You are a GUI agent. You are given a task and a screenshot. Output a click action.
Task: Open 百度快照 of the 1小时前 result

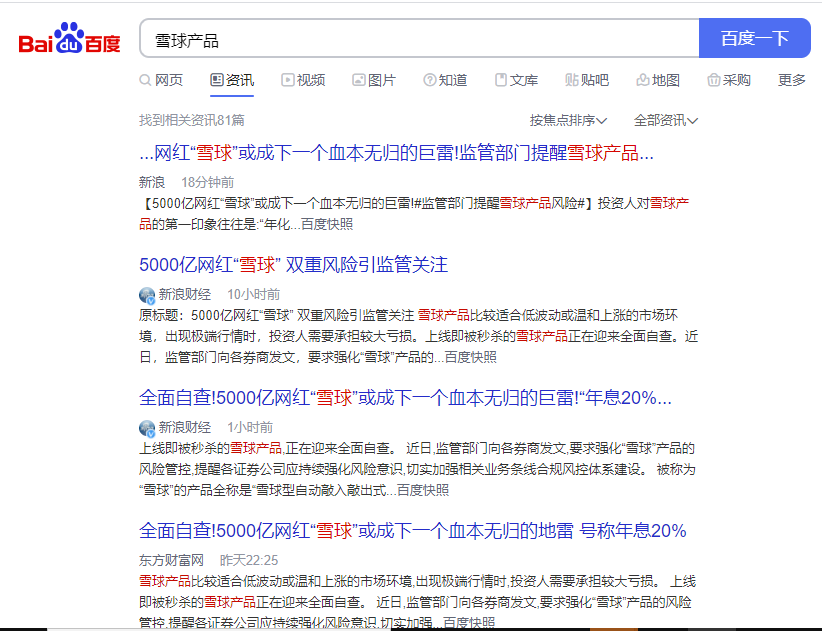point(423,491)
